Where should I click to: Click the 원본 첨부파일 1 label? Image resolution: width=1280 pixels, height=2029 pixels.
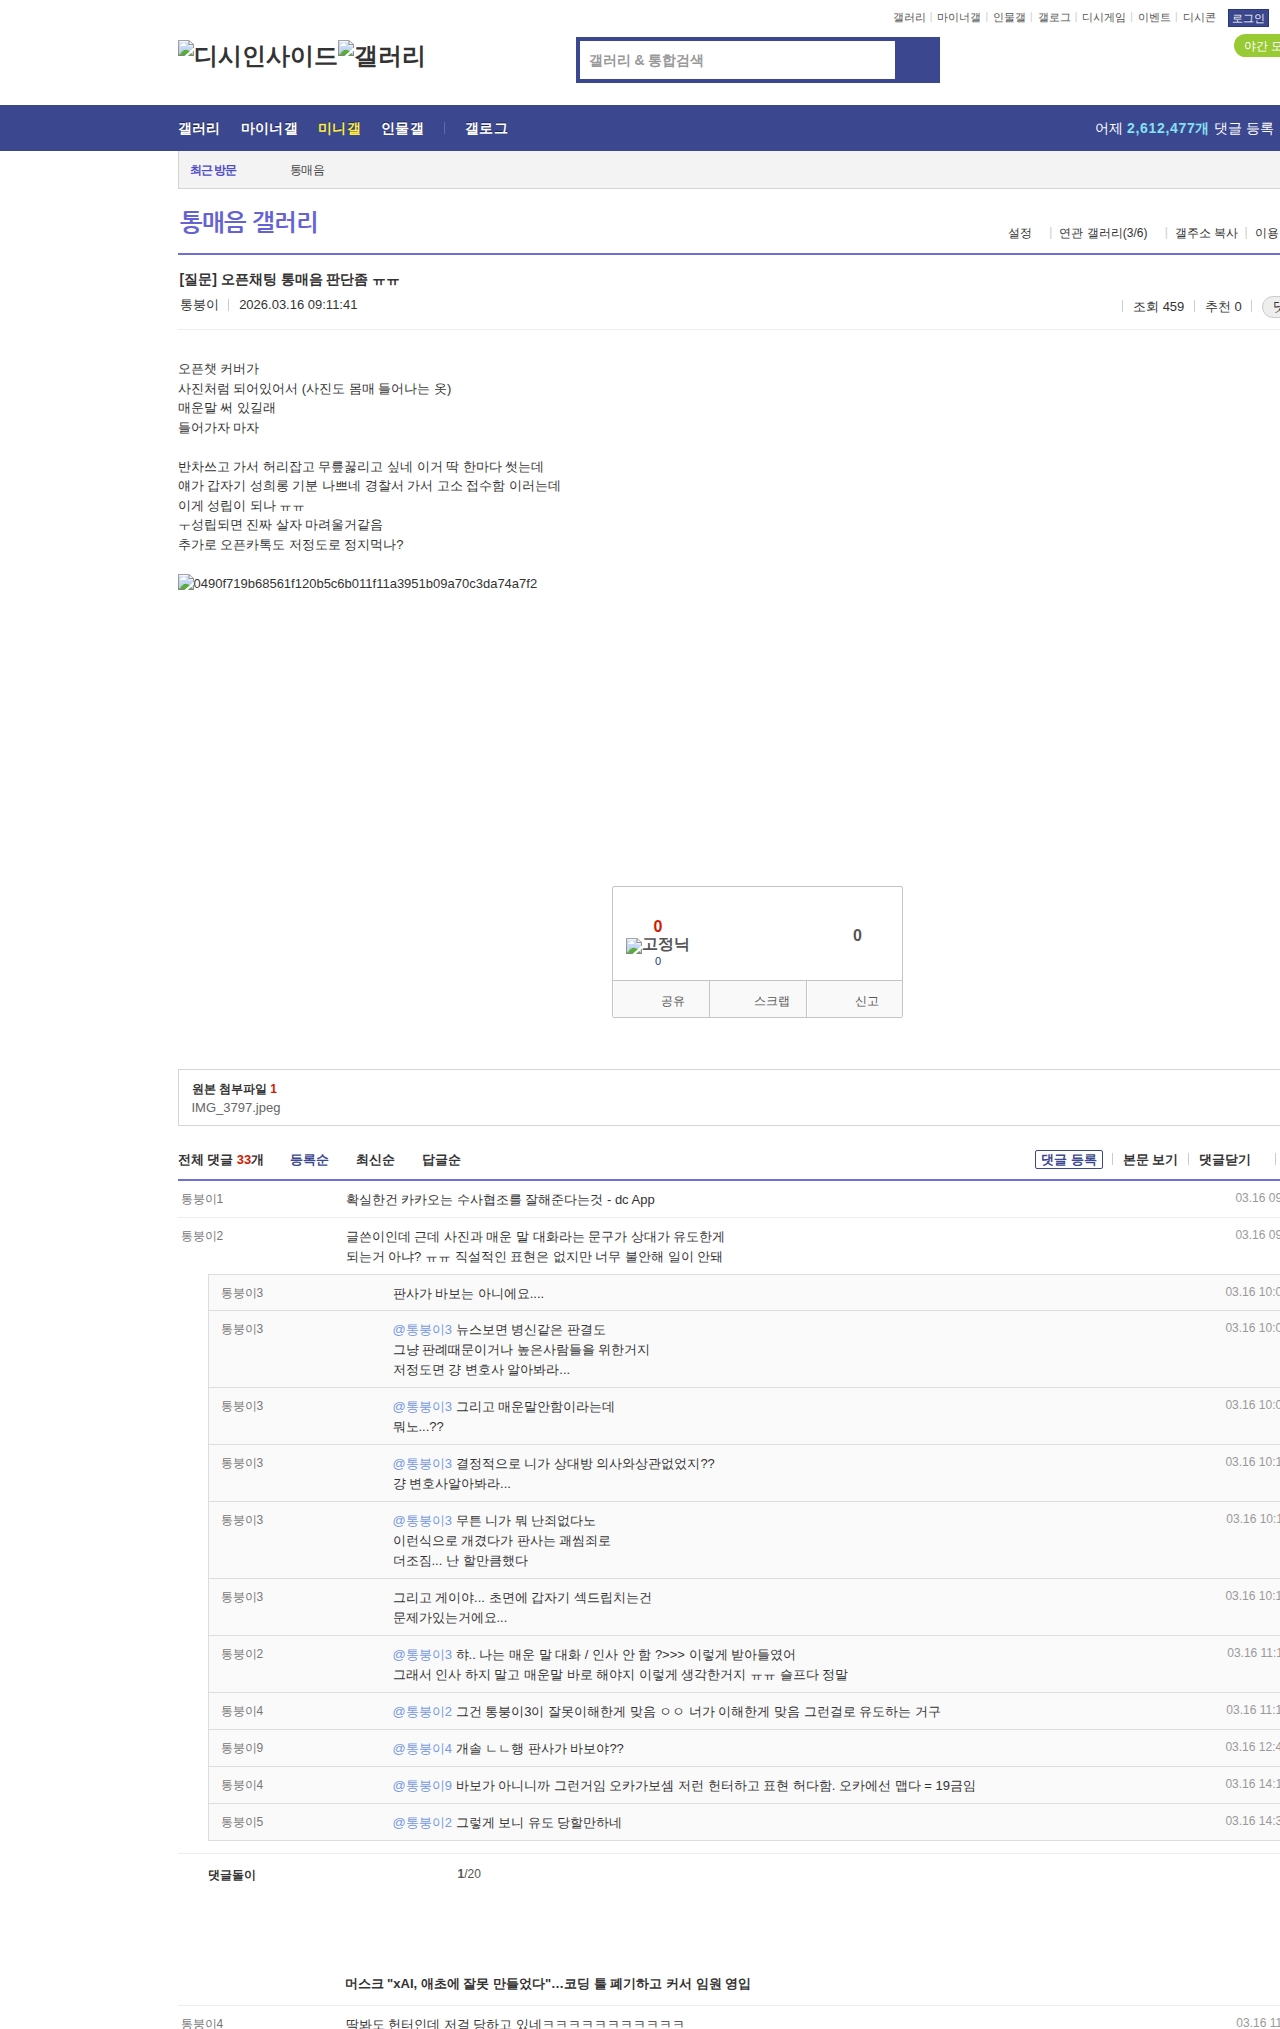pos(234,1089)
